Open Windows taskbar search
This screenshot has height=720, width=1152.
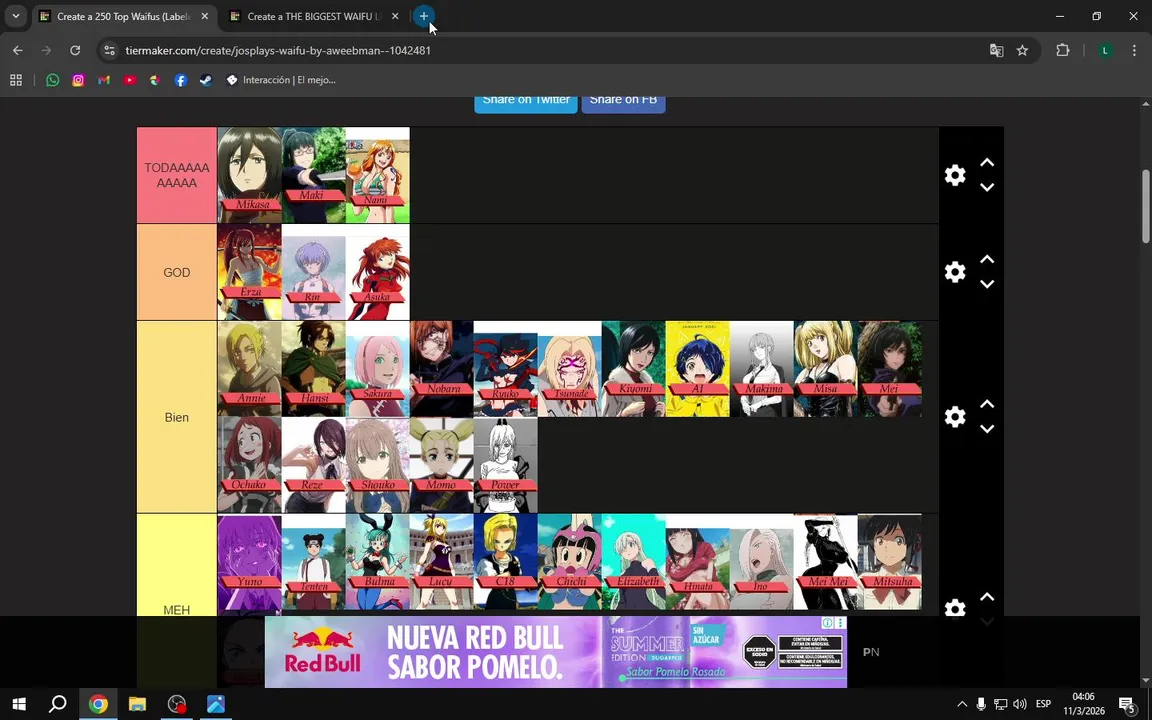coord(57,704)
